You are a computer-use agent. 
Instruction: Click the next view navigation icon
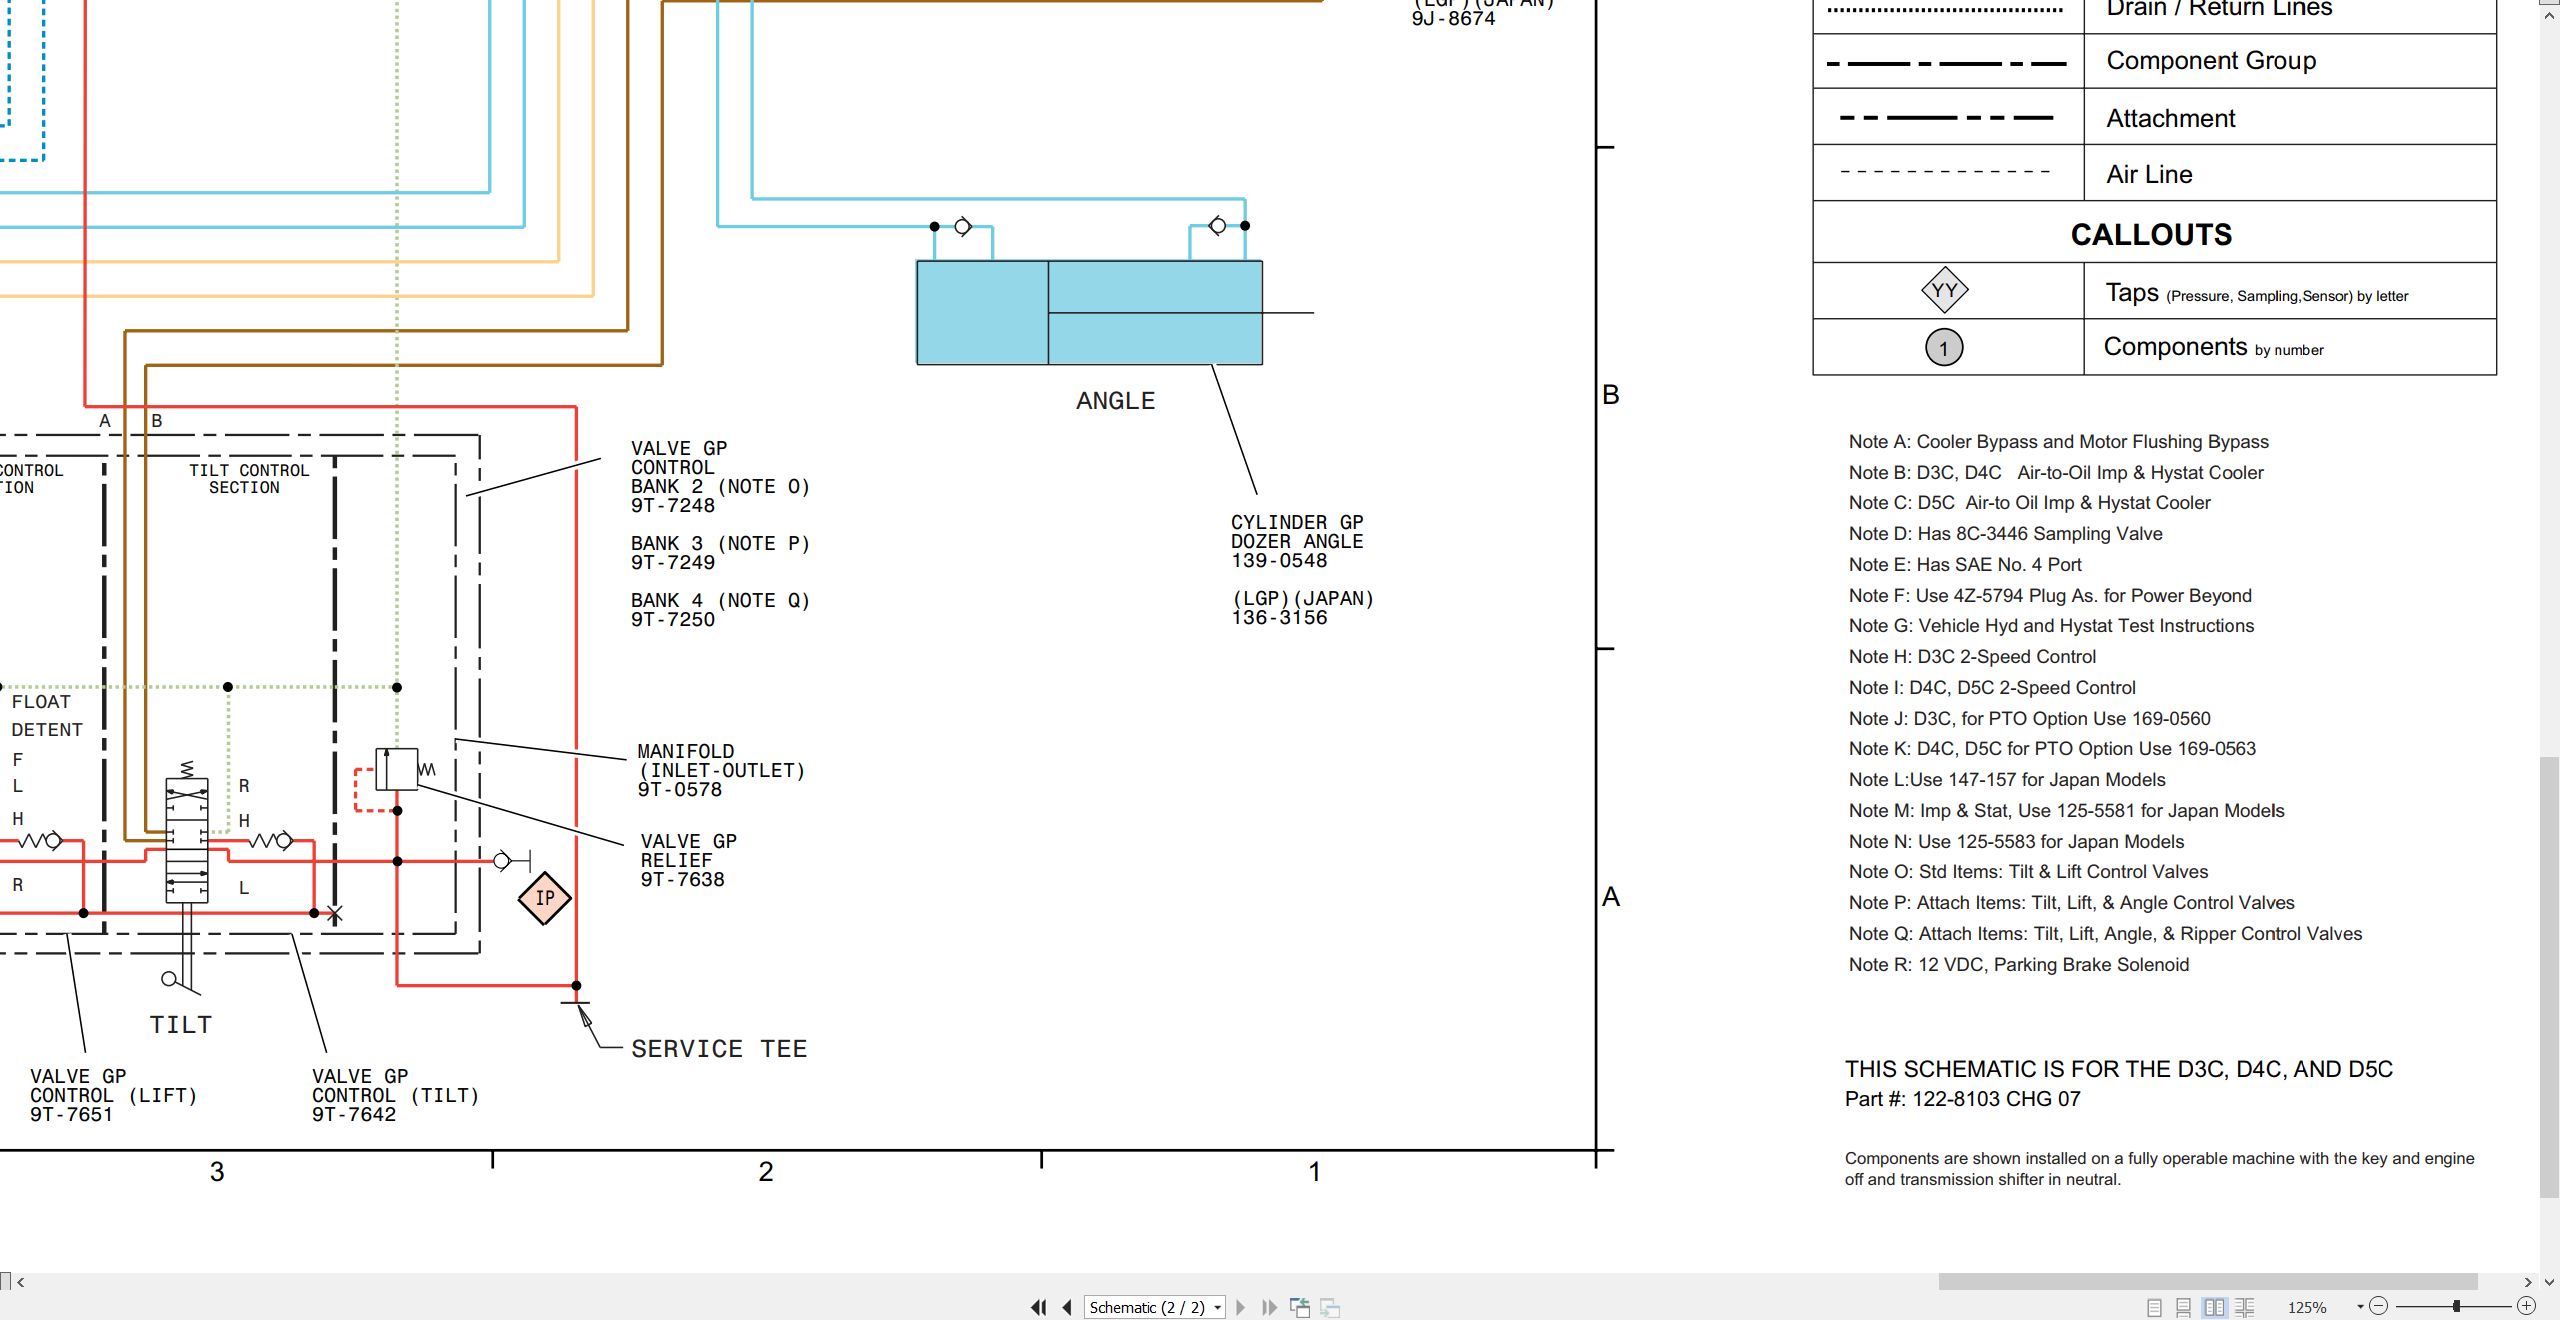(1330, 1307)
